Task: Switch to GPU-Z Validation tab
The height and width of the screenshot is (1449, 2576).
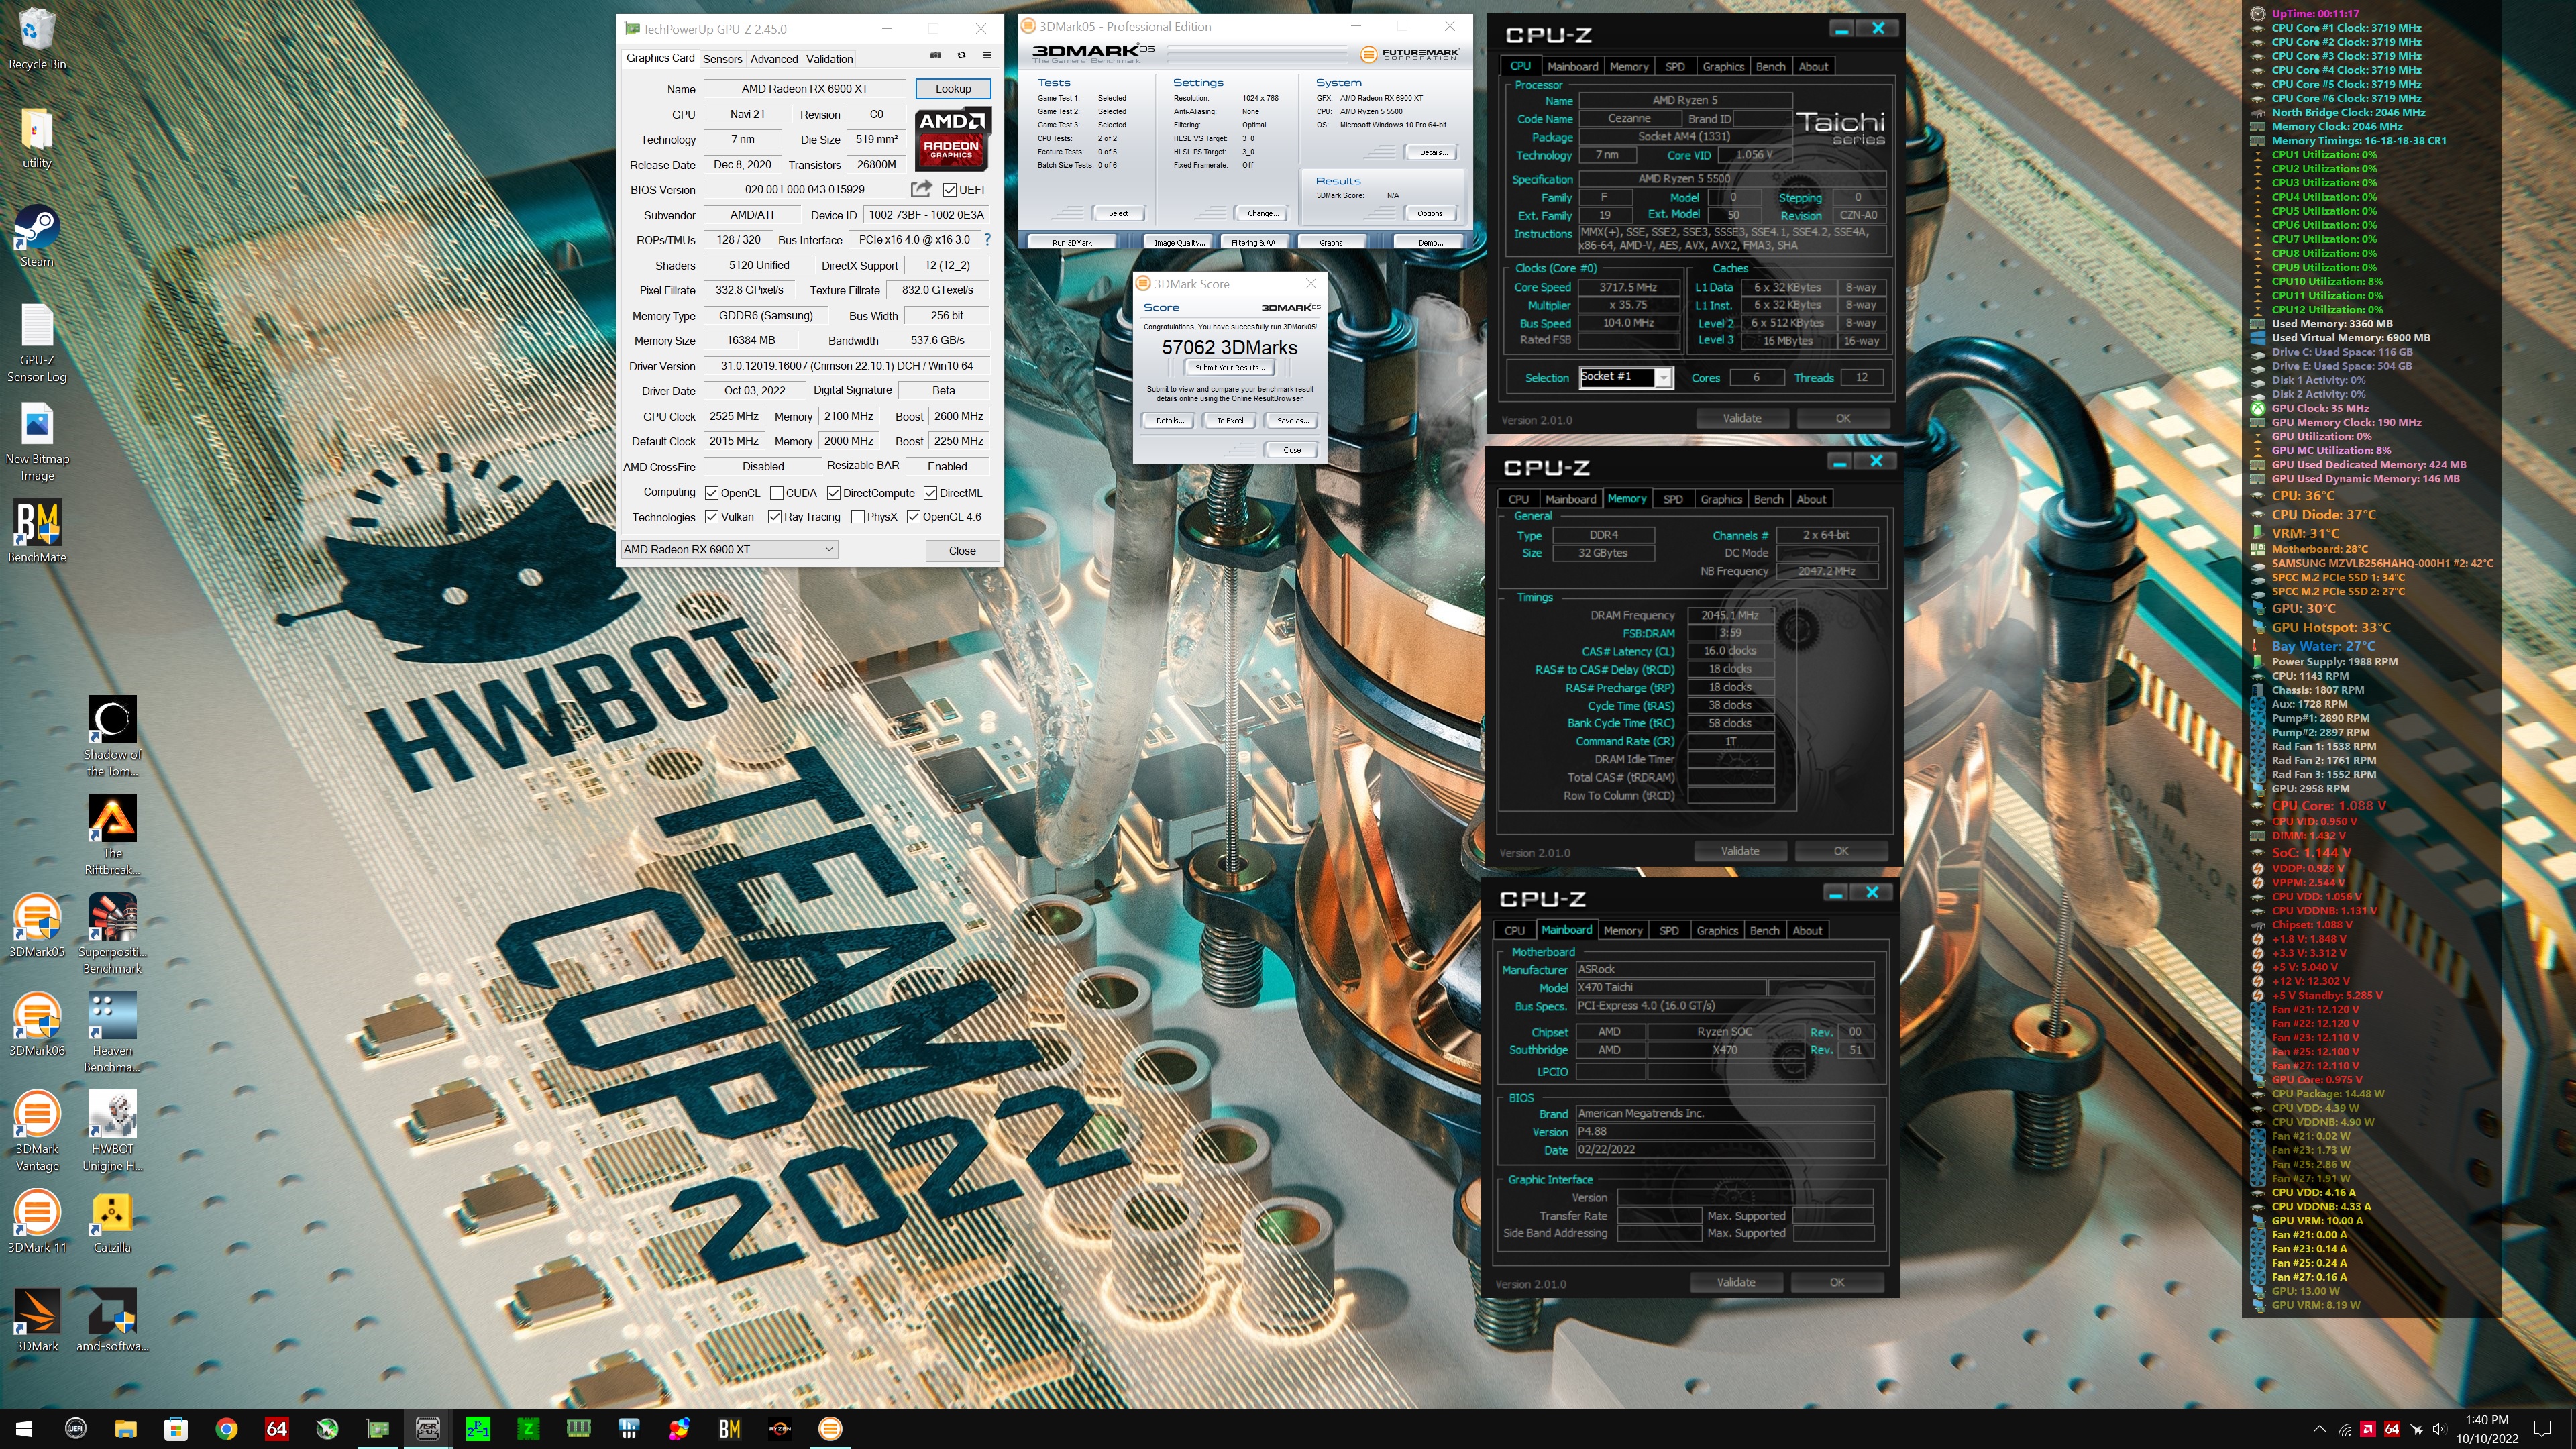Action: (x=830, y=59)
